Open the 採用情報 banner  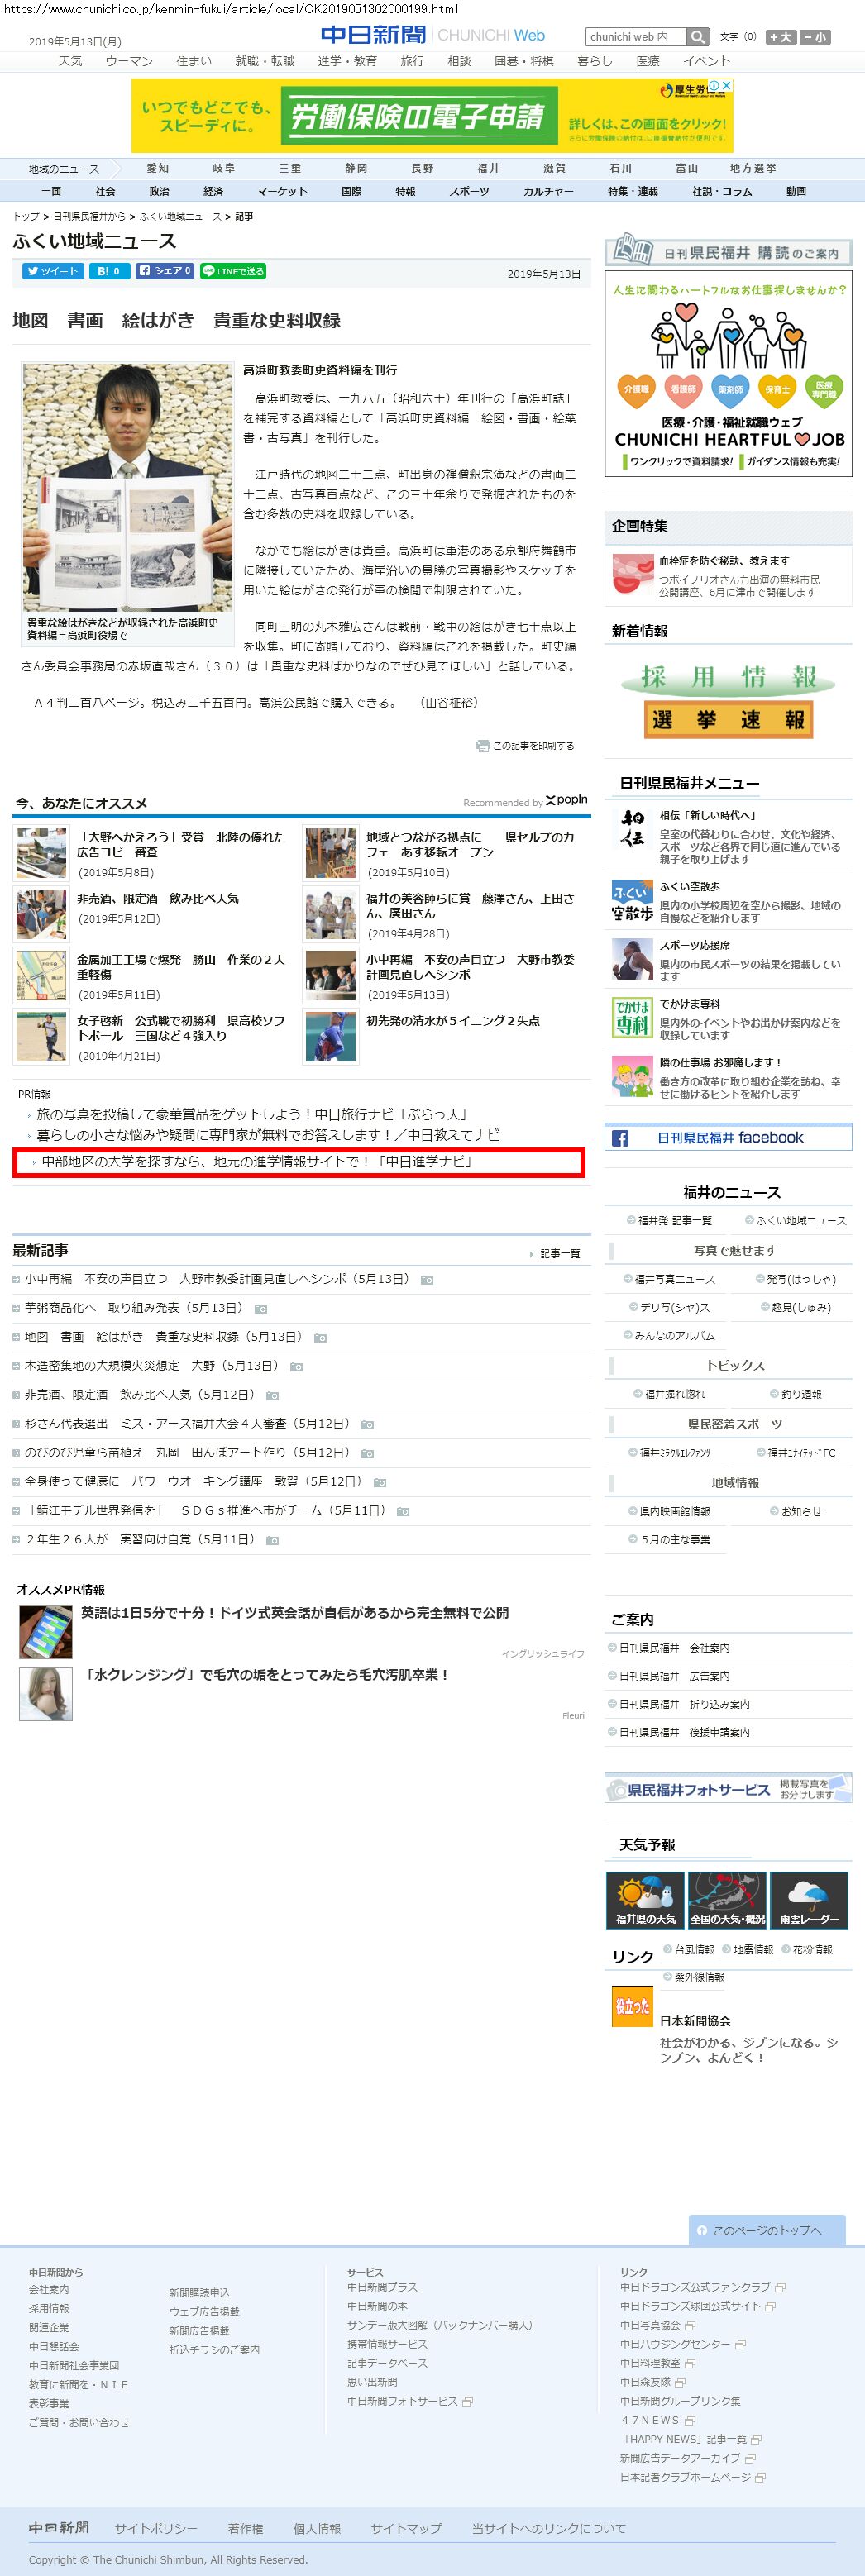coord(728,677)
